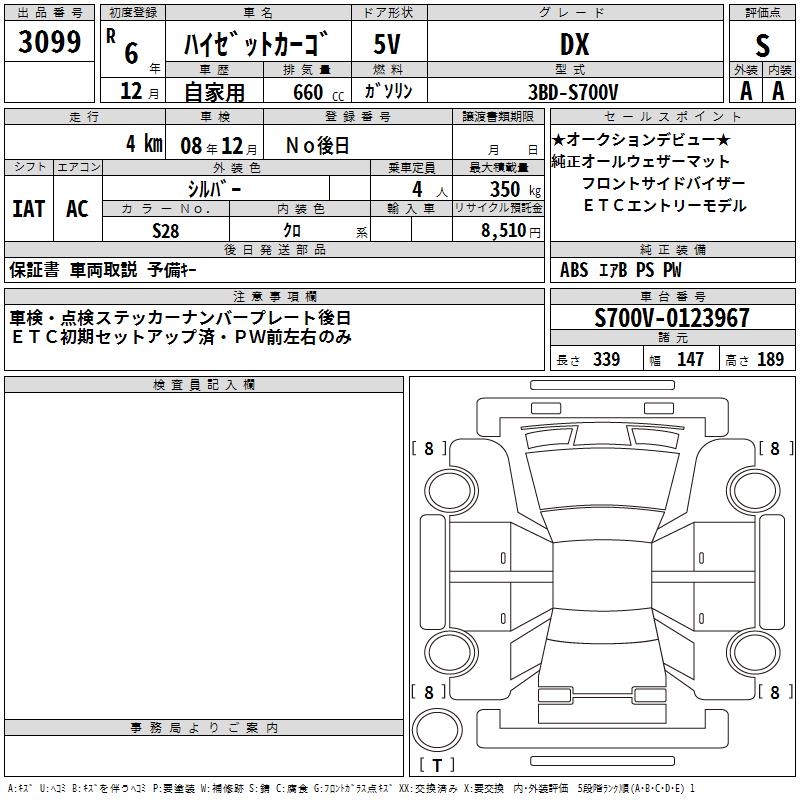The image size is (800, 800).
Task: Select the line "★オークションデビュー★"
Action: point(641,139)
